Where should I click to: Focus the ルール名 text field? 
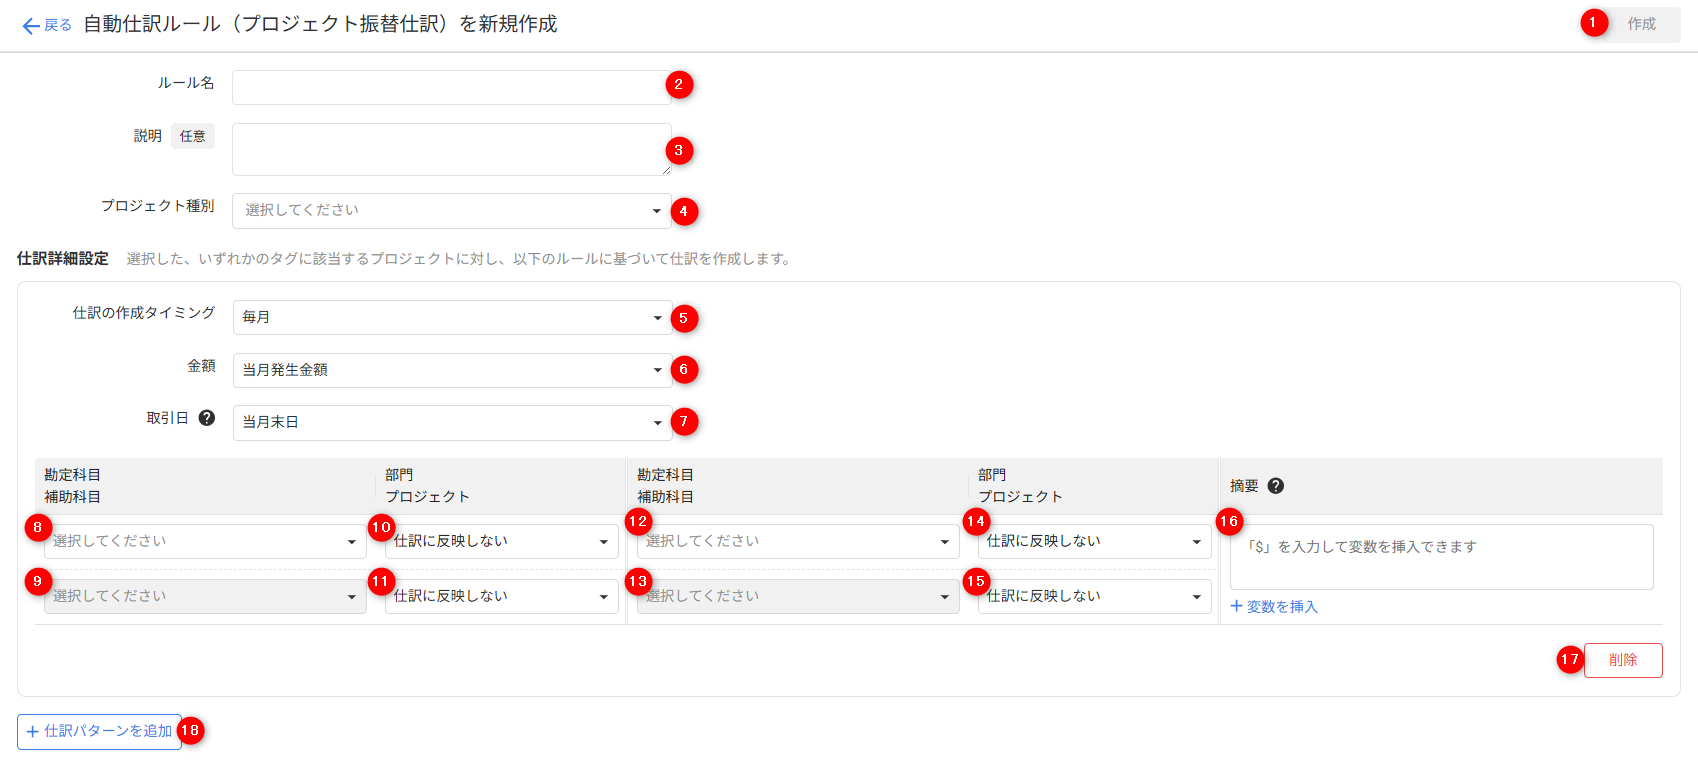click(450, 87)
